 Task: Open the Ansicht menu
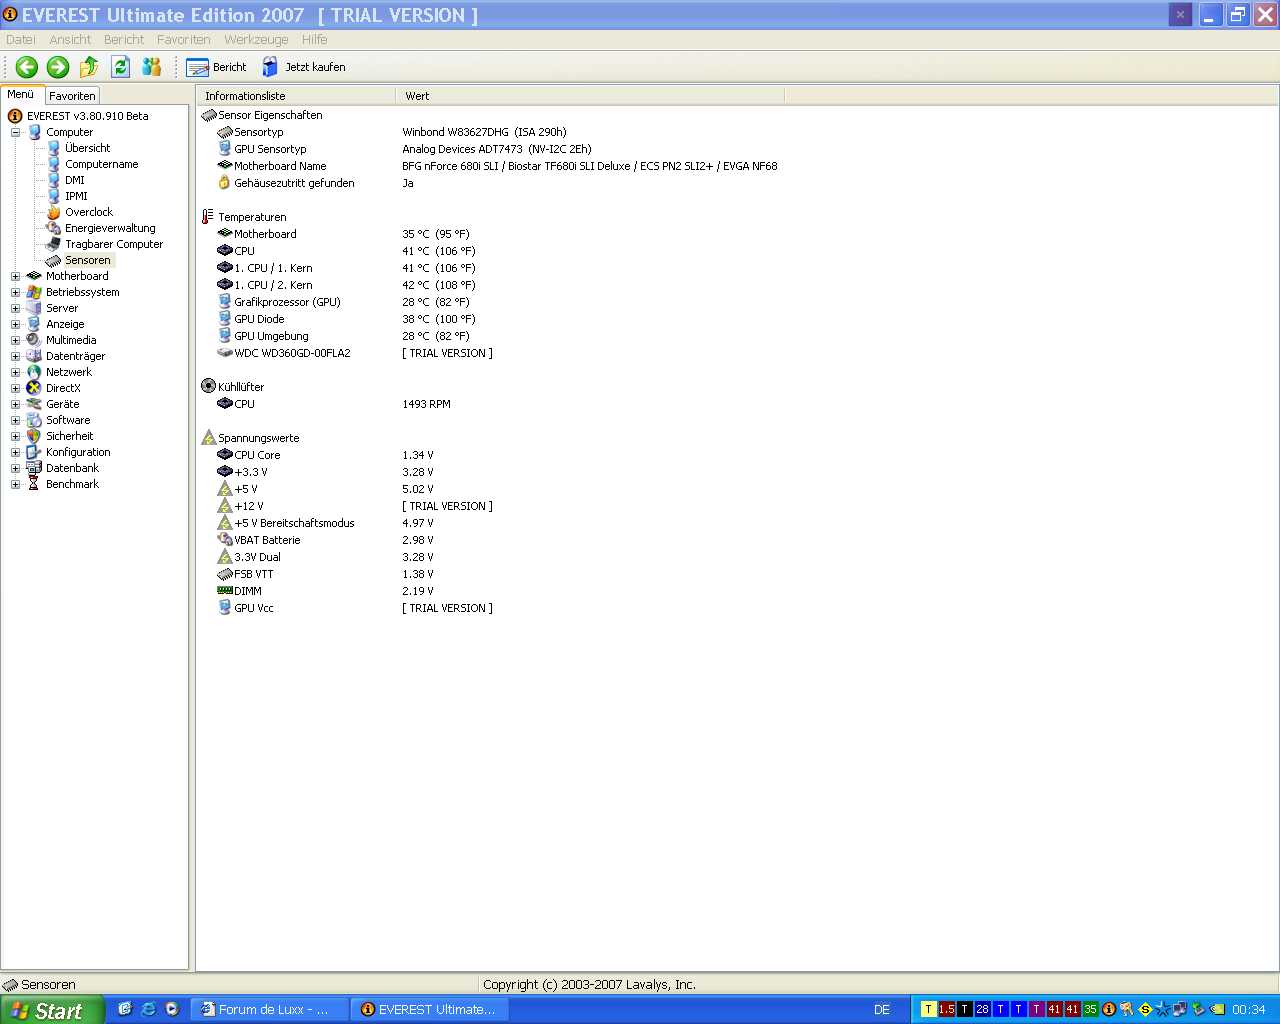[70, 40]
